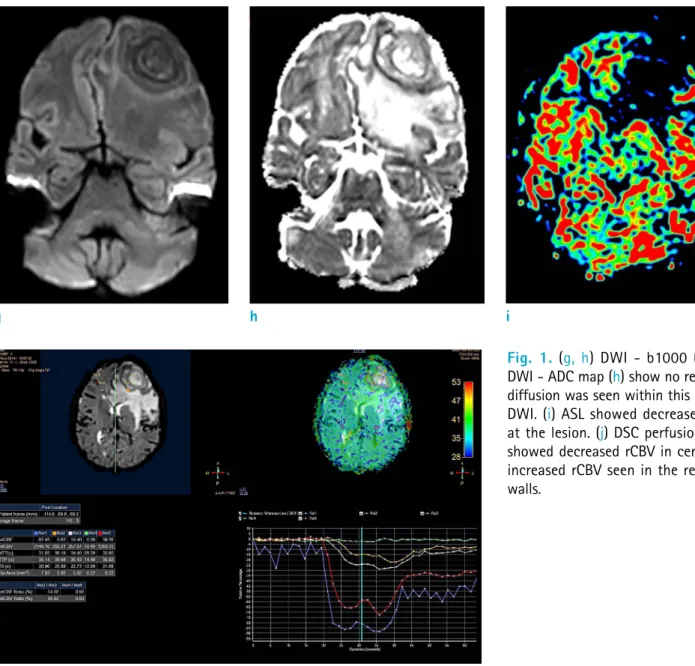Click the 'Roi2 / Roi3' ratio column header
This screenshot has width=695, height=666.
click(47, 585)
